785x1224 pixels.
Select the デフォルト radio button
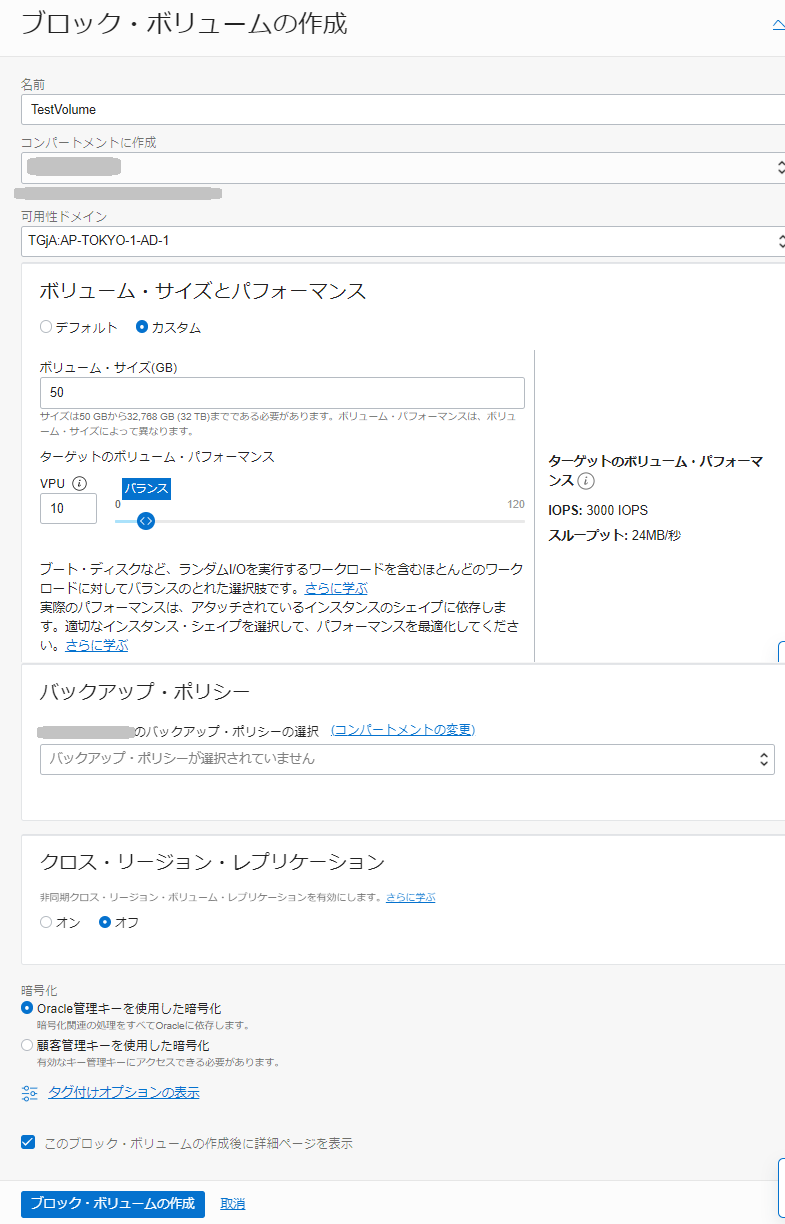[46, 327]
